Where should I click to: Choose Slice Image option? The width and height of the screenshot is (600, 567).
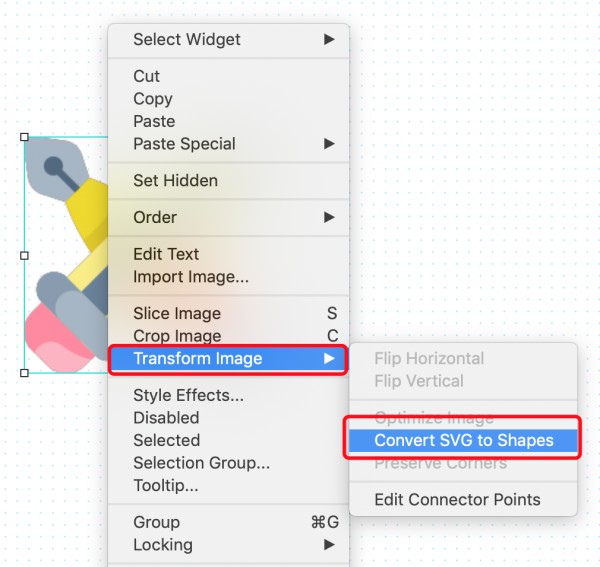(228, 313)
